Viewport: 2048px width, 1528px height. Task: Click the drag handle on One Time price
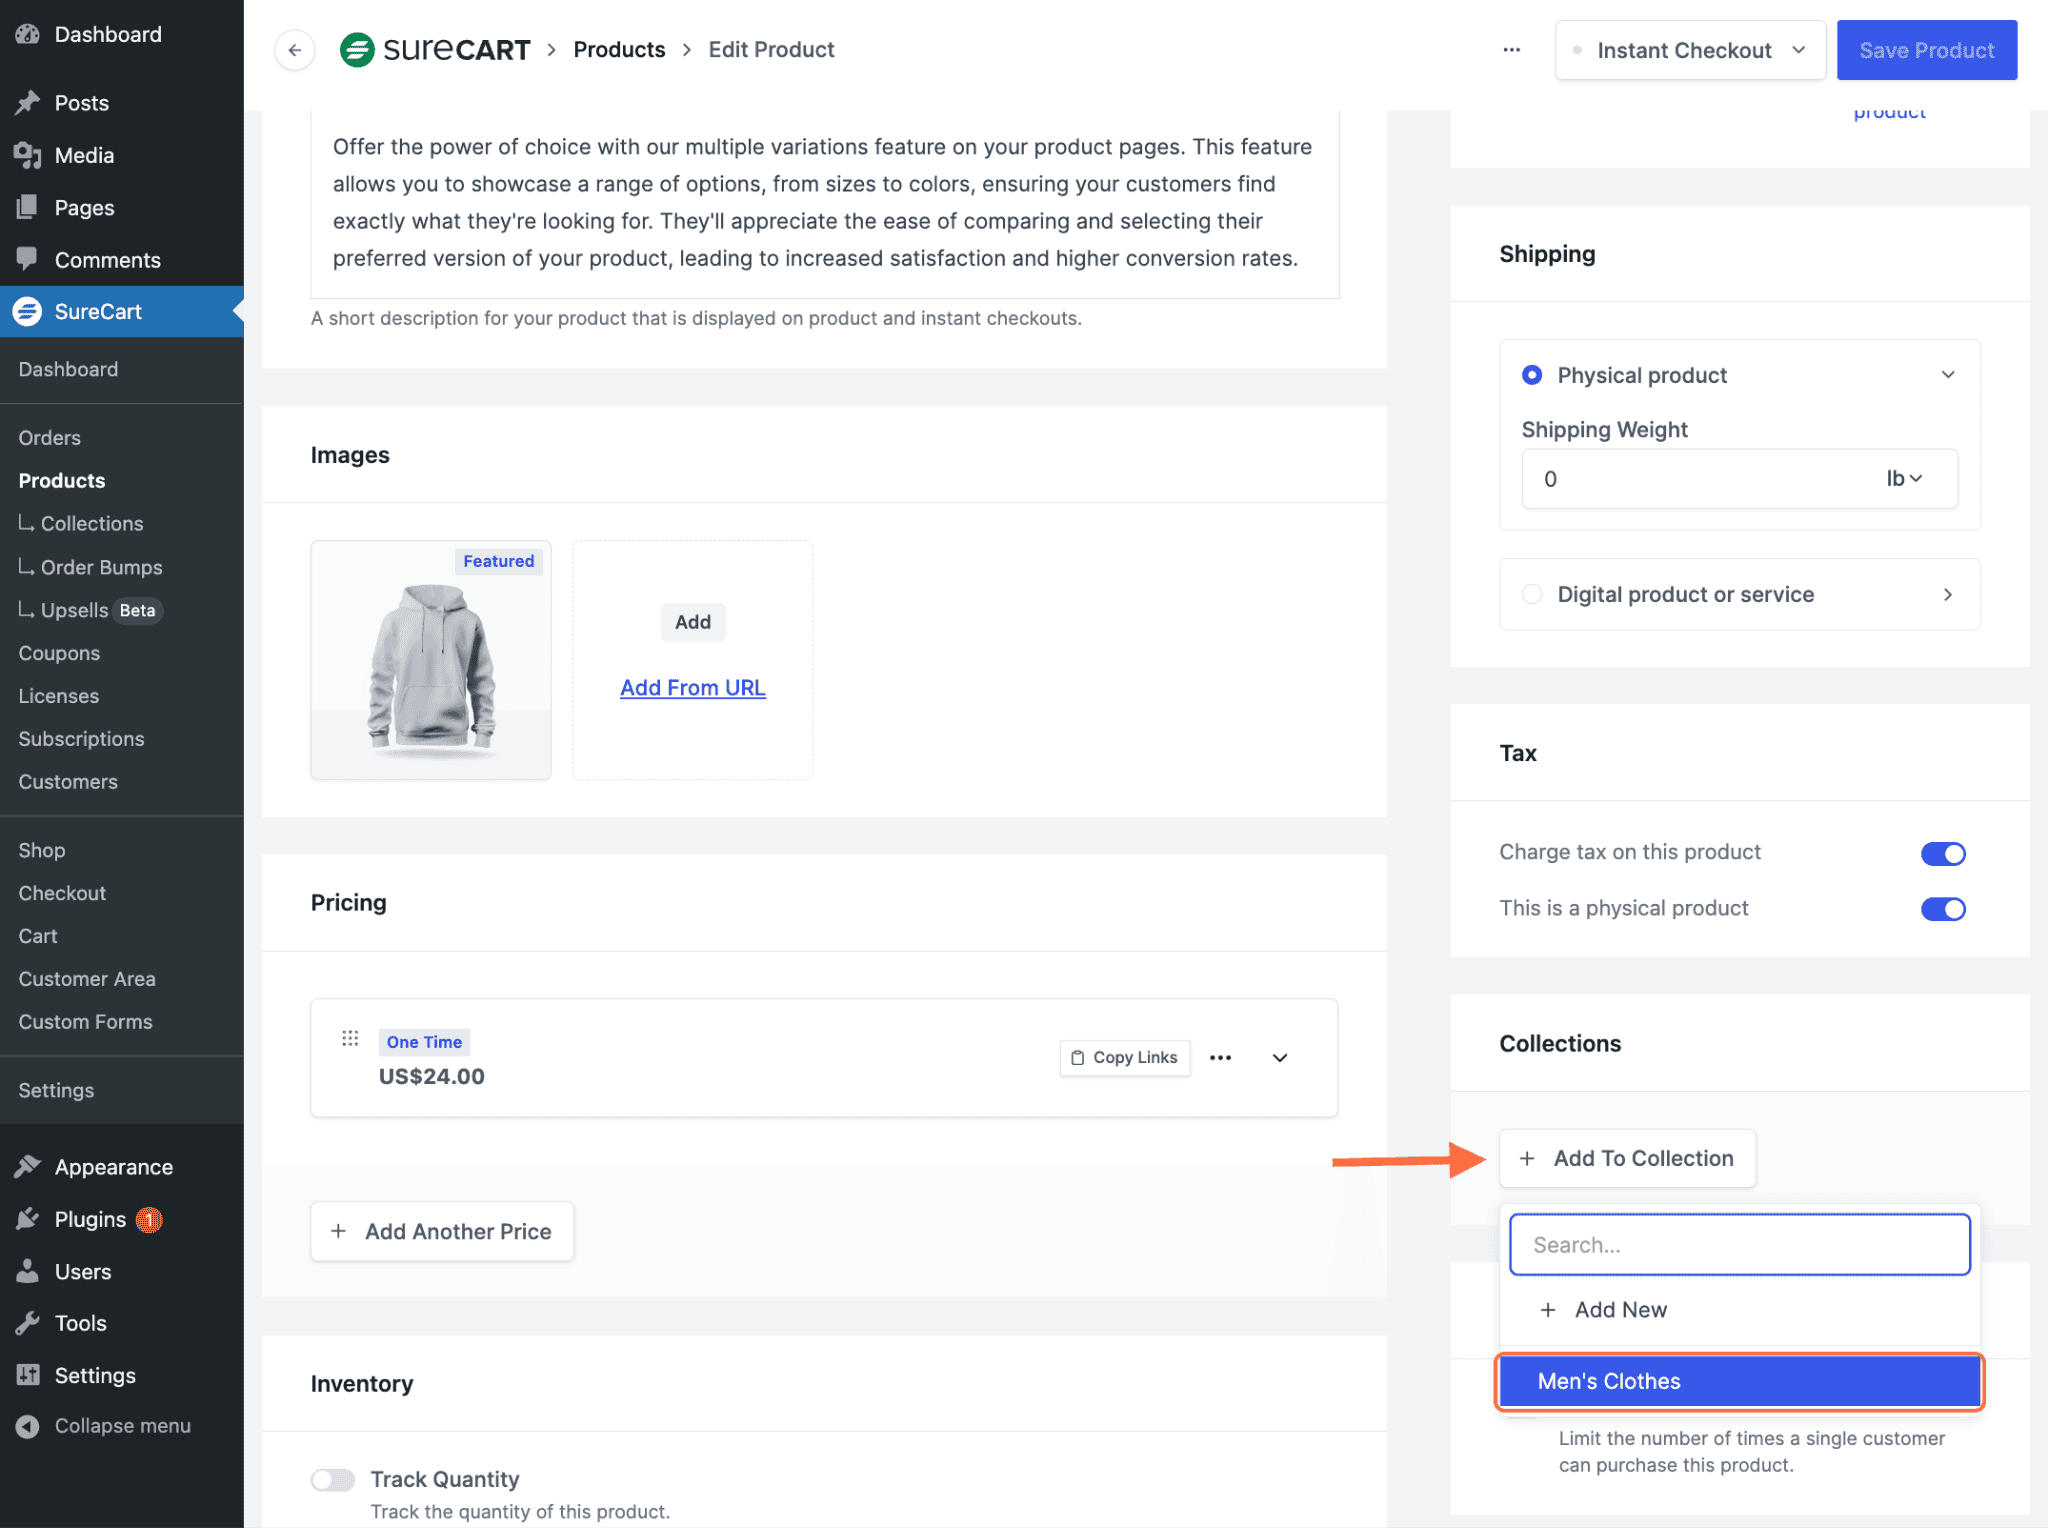[350, 1039]
